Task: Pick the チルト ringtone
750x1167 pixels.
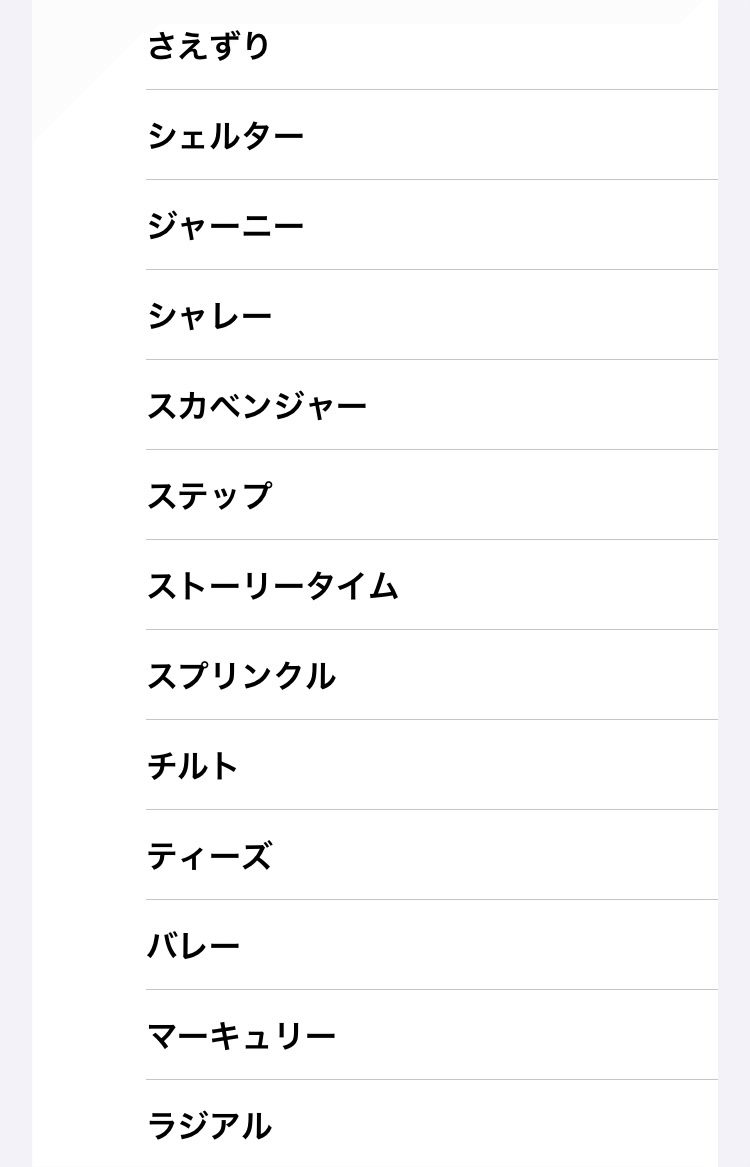Action: pos(193,766)
